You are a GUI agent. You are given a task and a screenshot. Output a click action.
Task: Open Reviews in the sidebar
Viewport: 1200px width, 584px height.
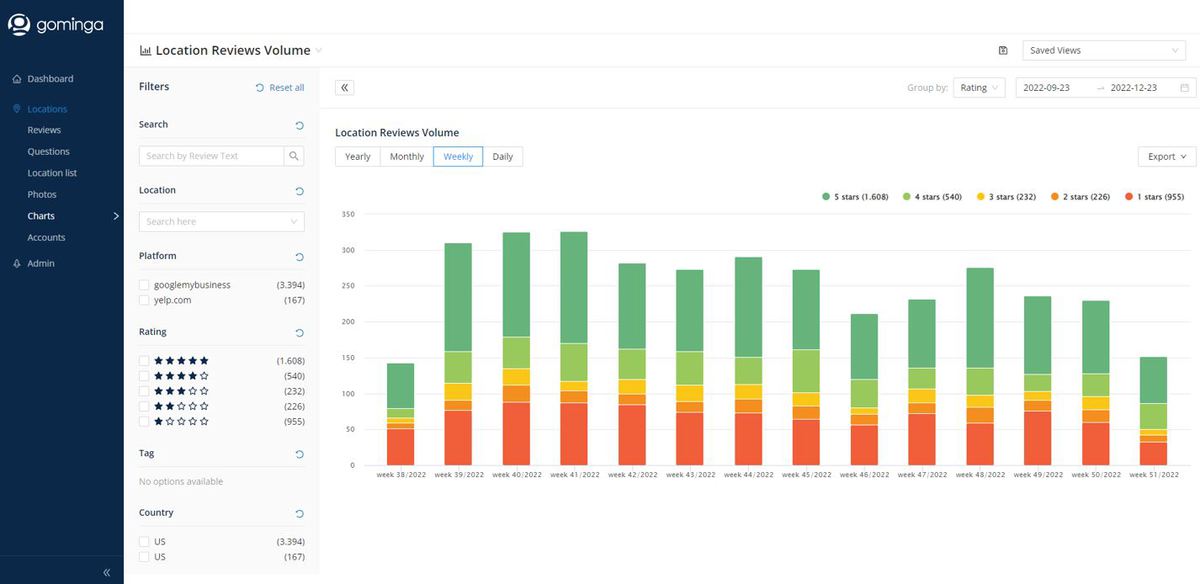(x=44, y=130)
